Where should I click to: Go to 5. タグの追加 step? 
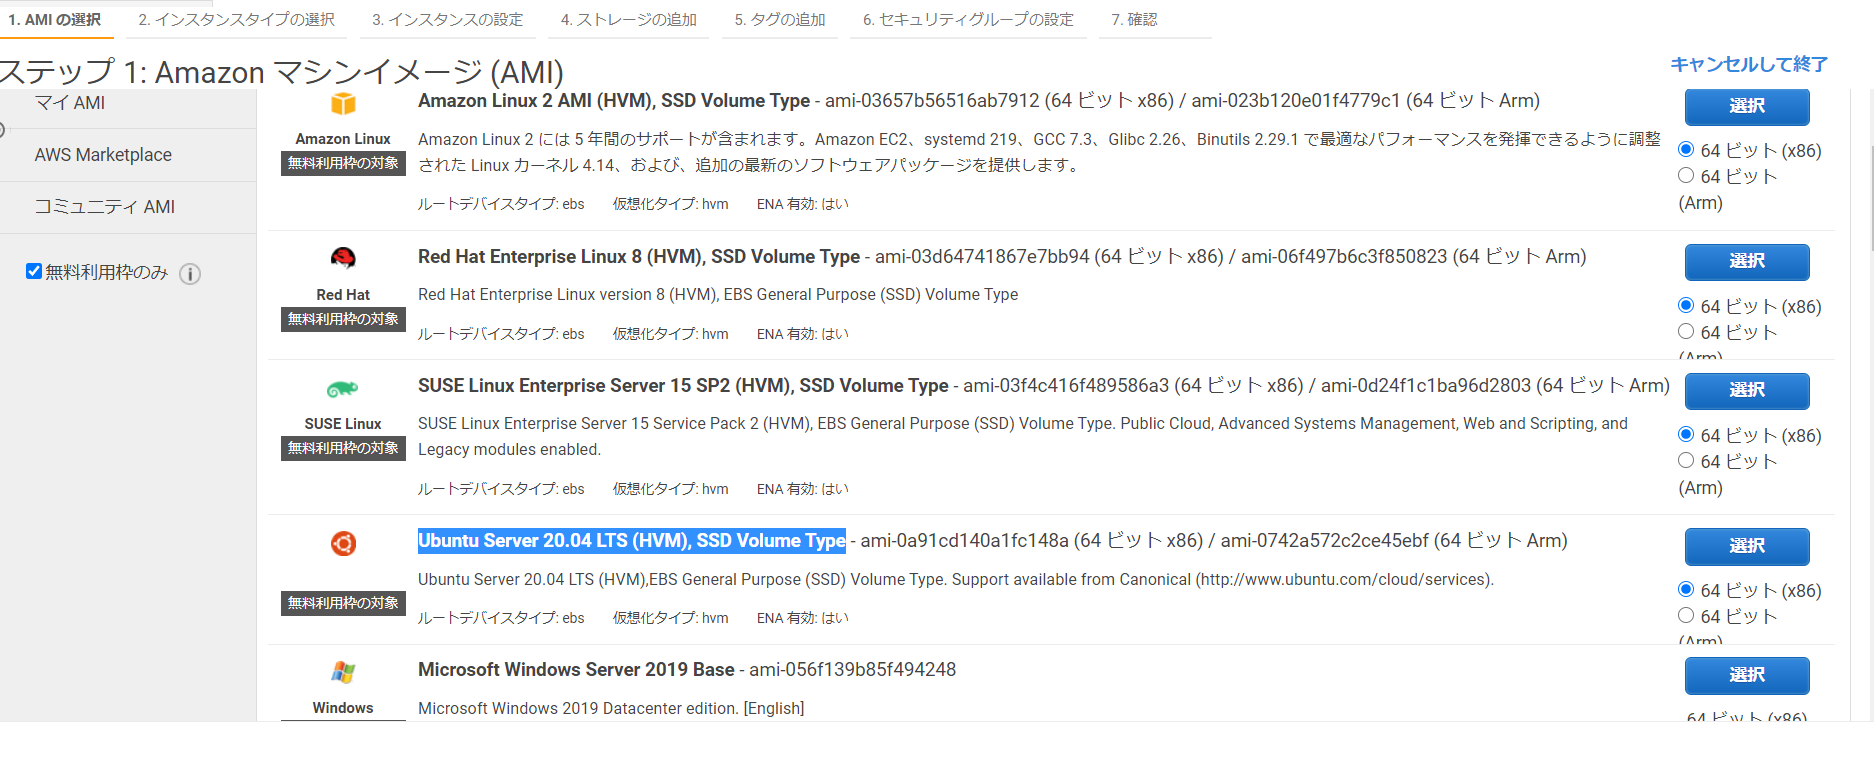click(x=780, y=20)
